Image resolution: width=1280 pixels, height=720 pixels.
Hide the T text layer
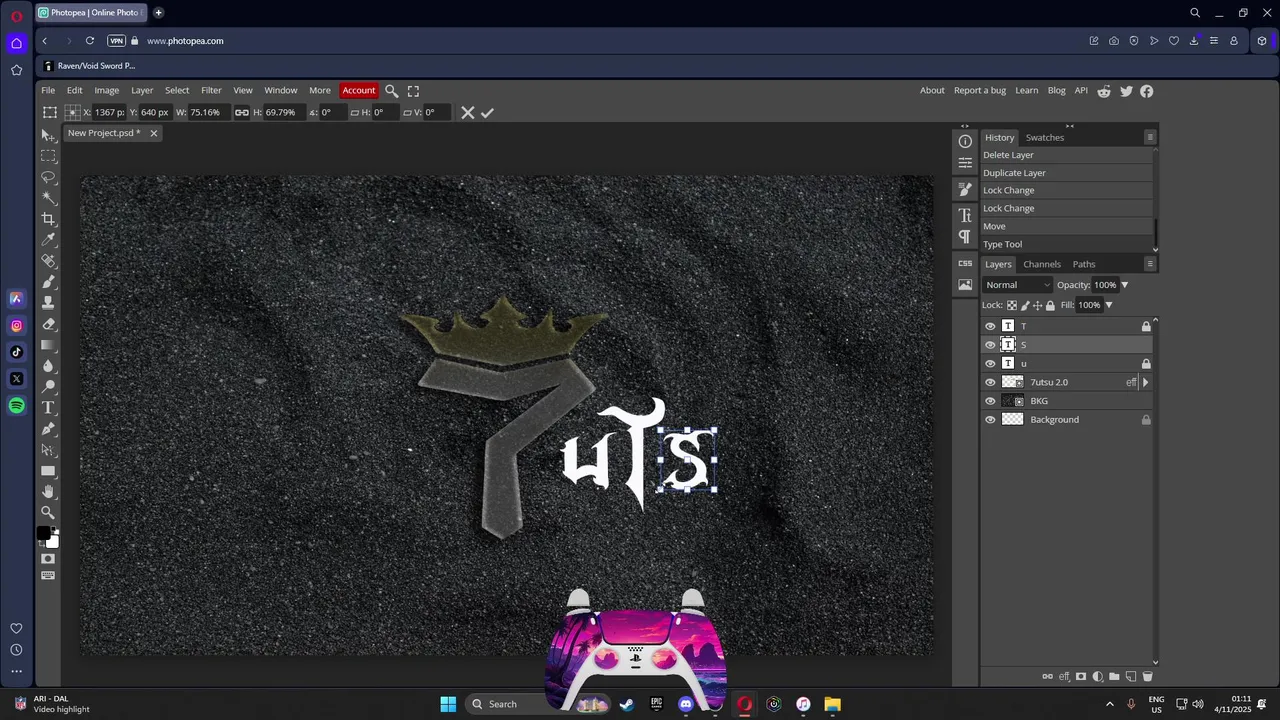[x=990, y=326]
